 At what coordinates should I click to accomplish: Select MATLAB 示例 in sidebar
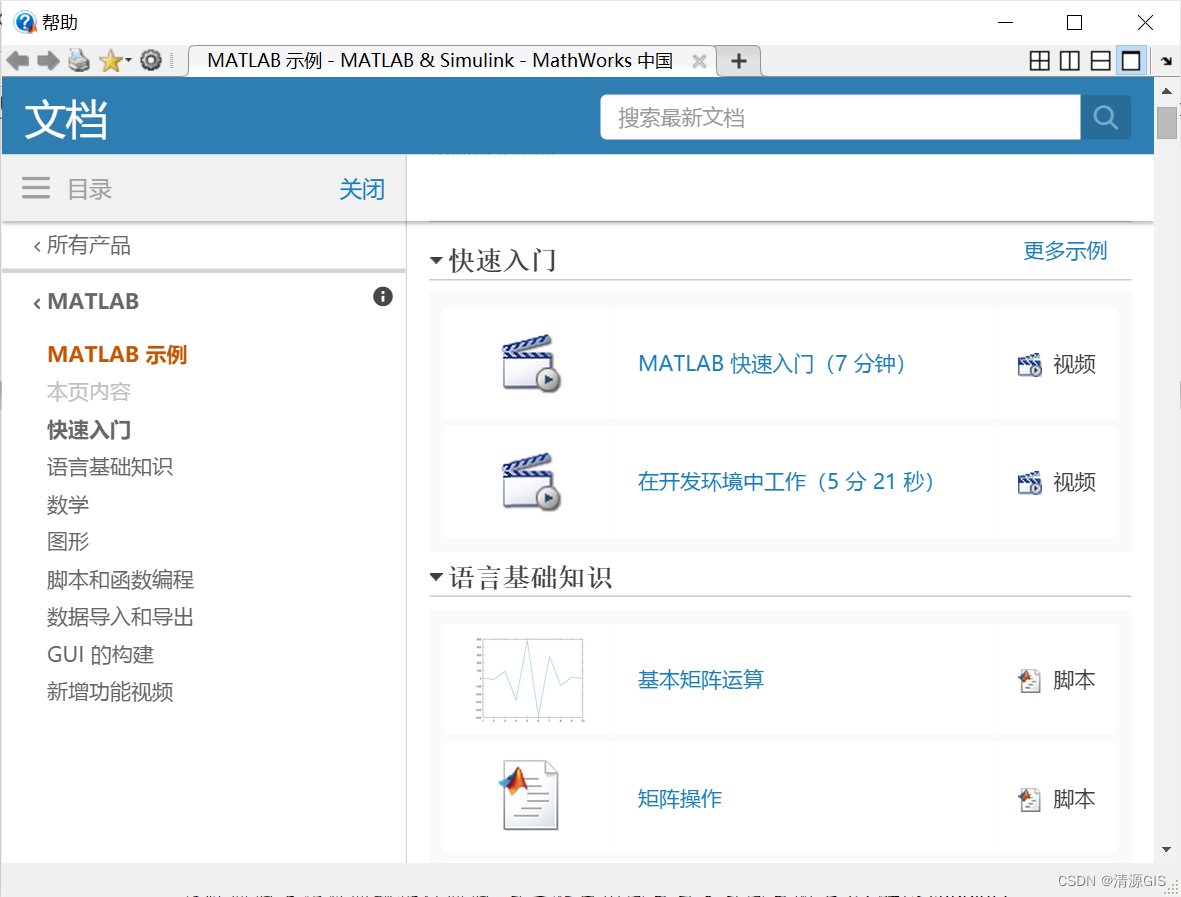tap(117, 355)
